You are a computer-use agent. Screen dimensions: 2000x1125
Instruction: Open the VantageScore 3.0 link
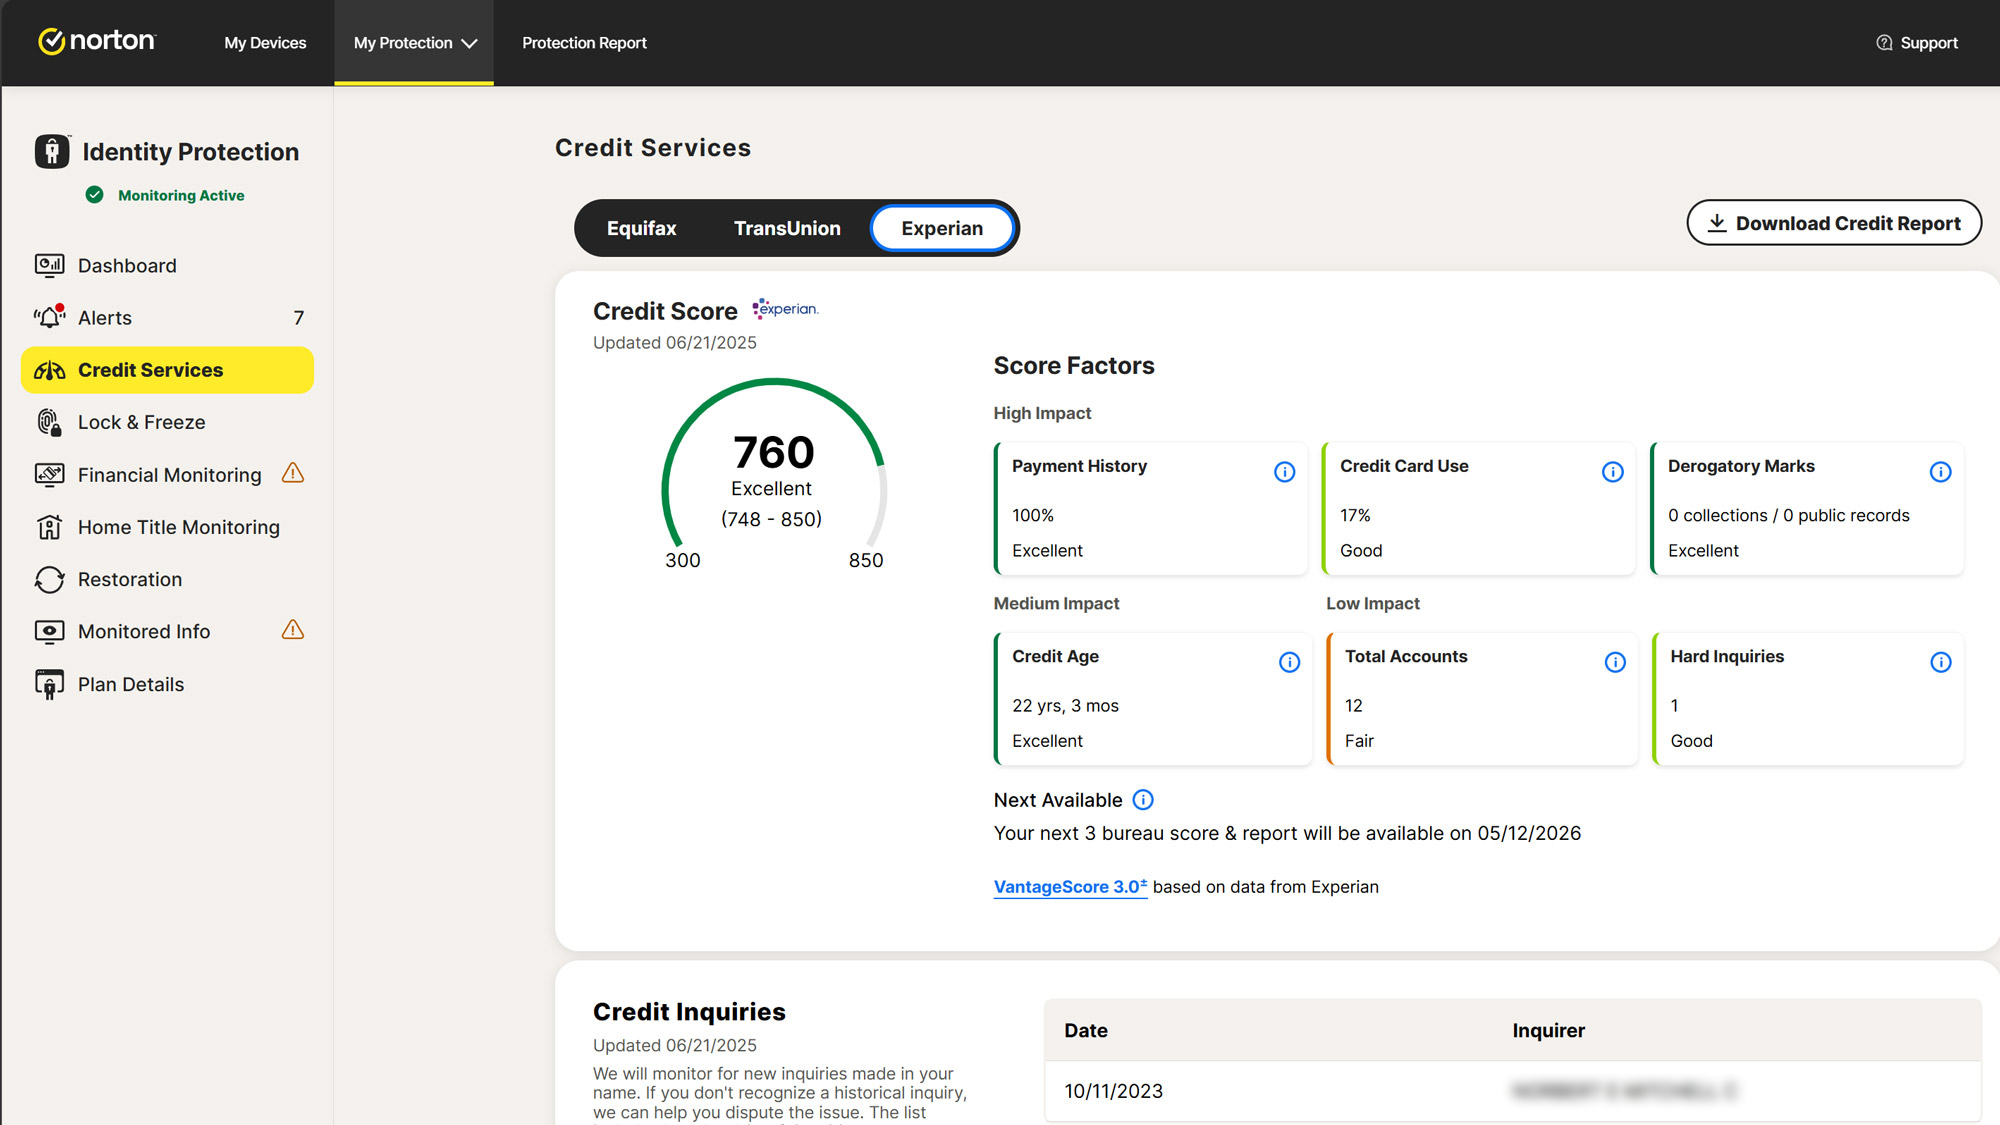pyautogui.click(x=1069, y=887)
